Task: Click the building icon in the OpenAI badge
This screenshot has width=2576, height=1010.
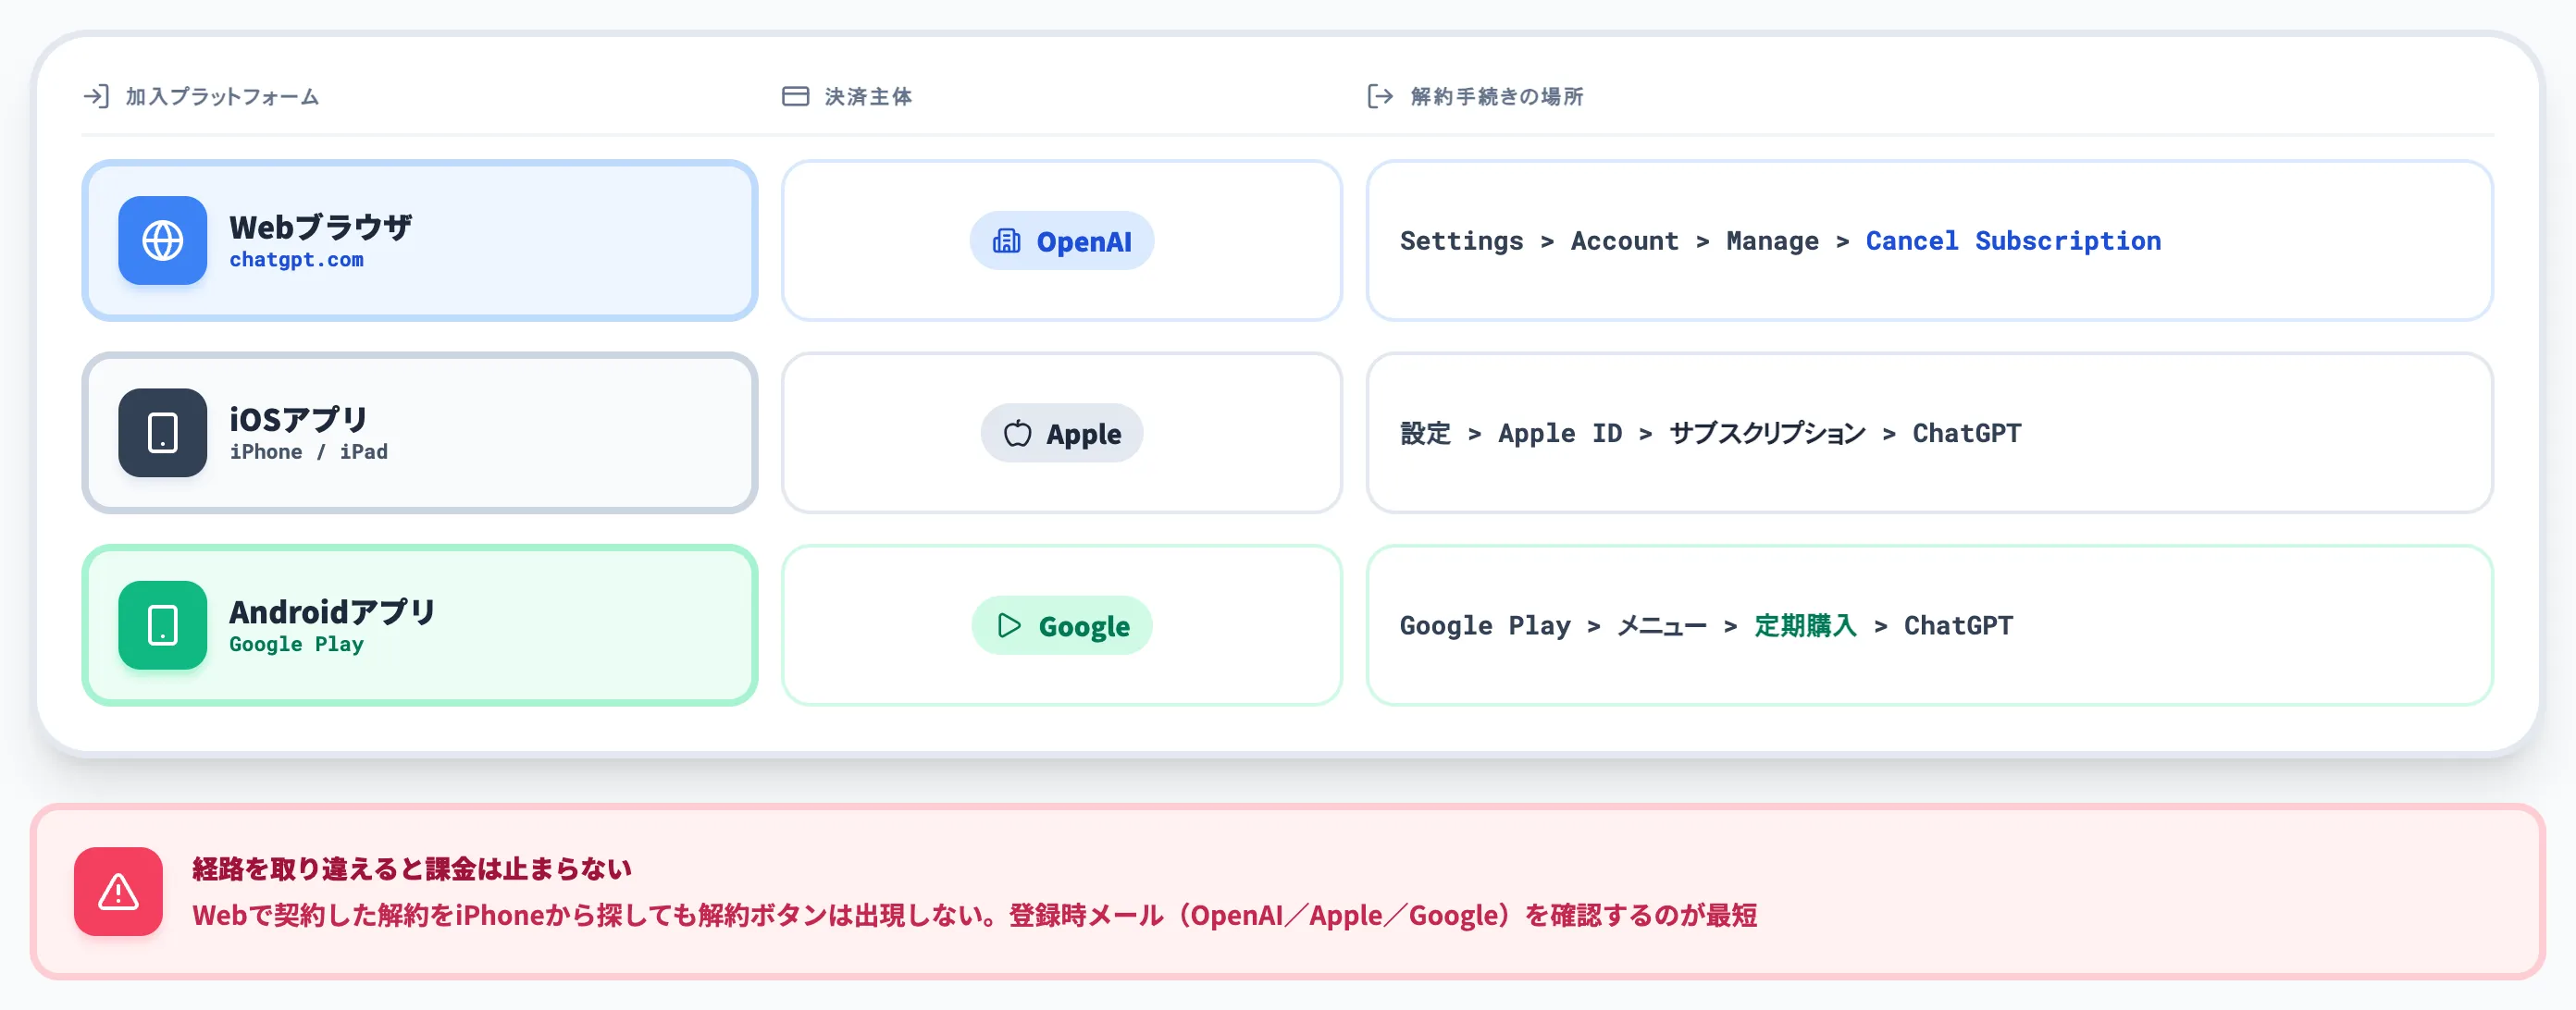Action: tap(1006, 241)
